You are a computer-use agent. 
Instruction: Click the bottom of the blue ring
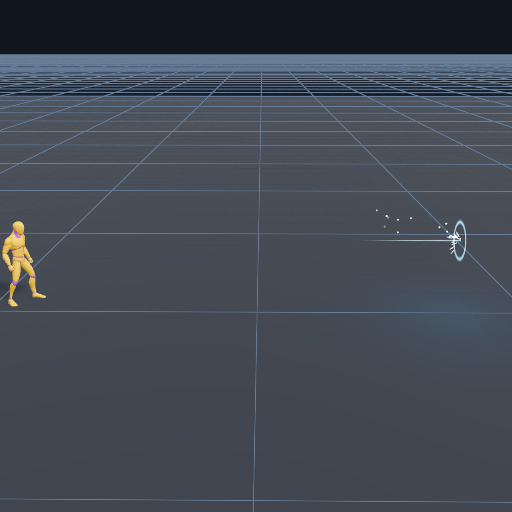click(x=460, y=259)
